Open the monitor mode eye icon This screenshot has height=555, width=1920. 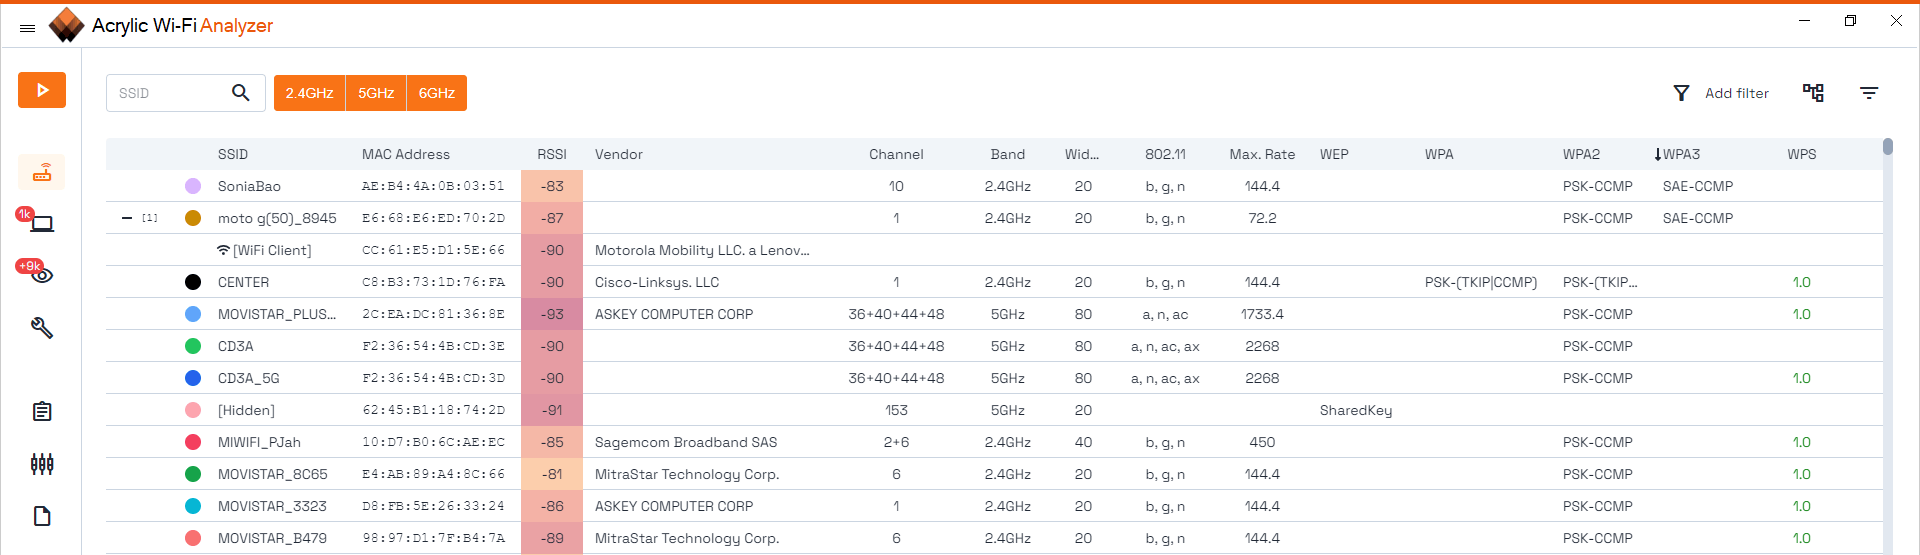[x=41, y=275]
